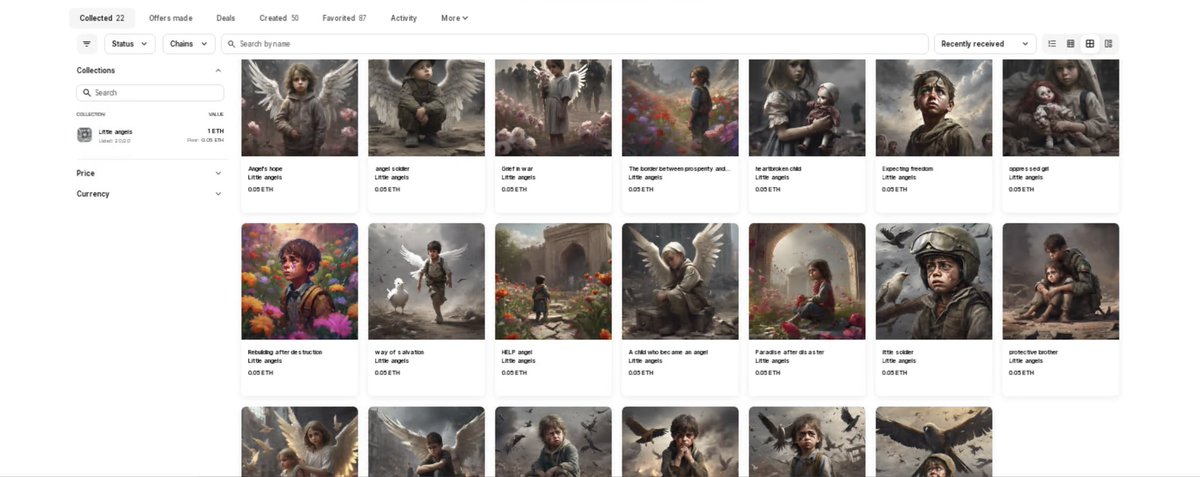Open the Favorited tab
Screen dimensions: 1200x477
[344, 18]
